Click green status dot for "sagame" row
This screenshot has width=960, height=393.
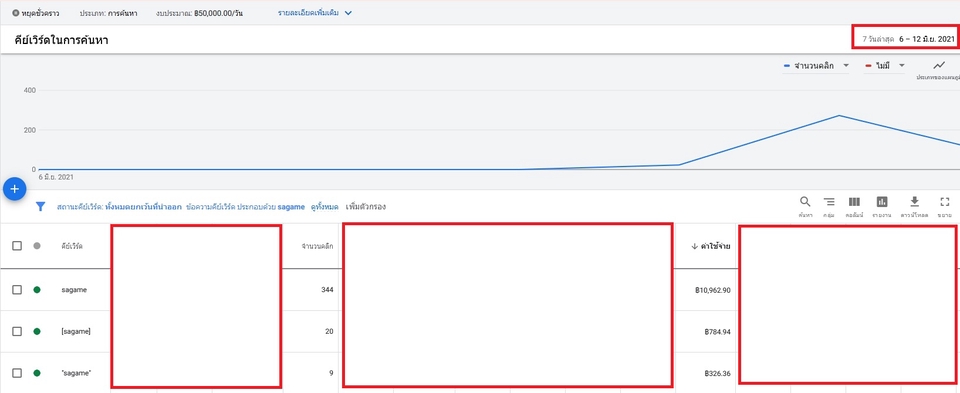click(x=37, y=373)
